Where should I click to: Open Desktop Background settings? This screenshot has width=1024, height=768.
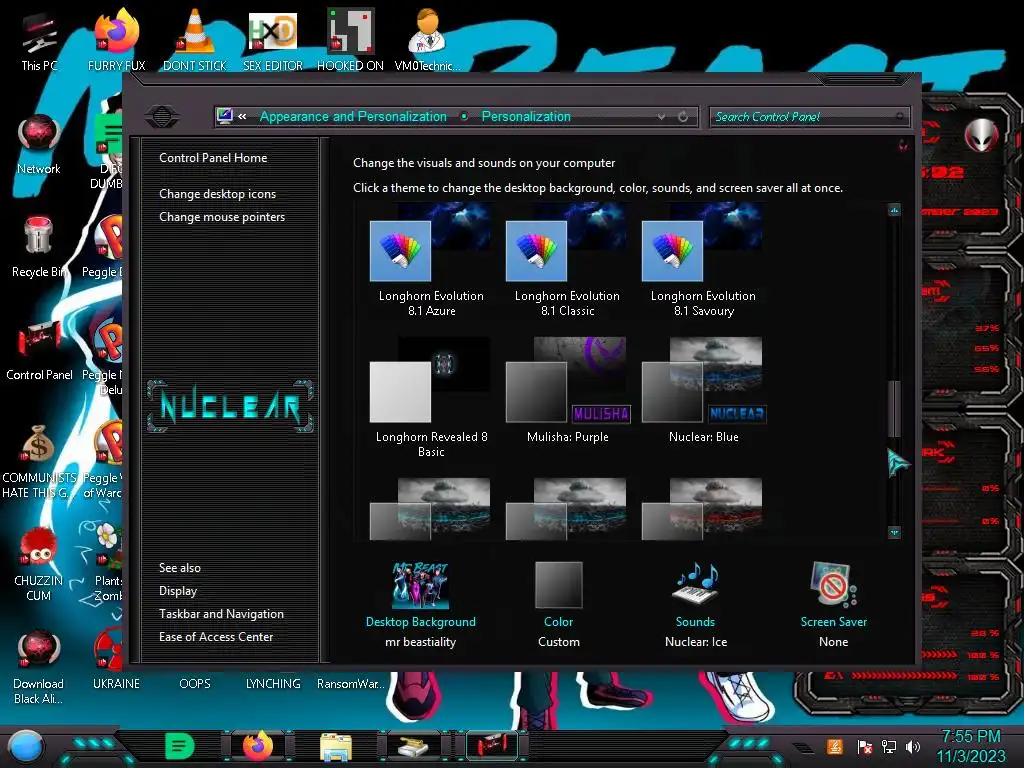point(421,604)
